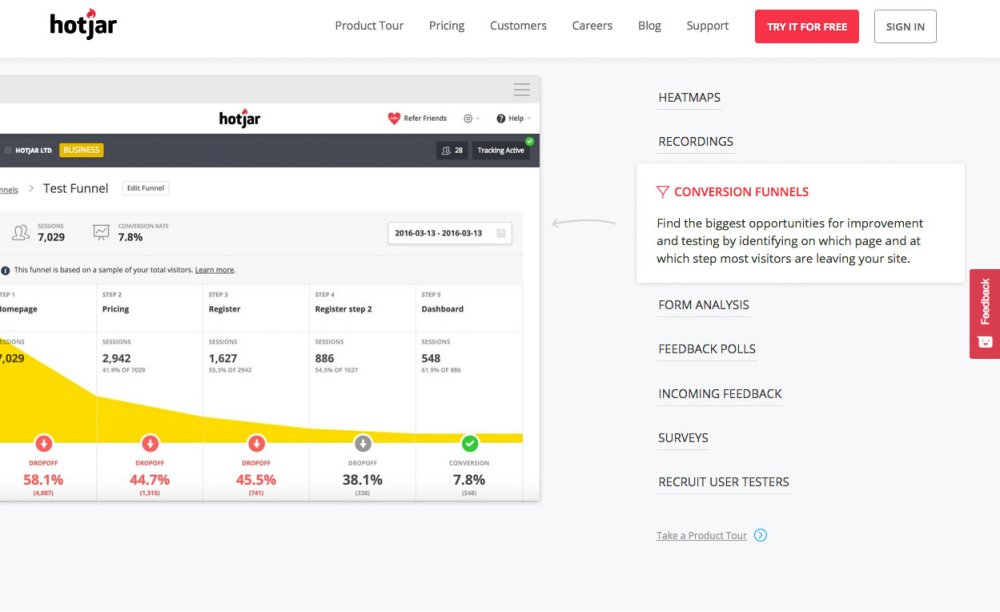Click the 58.1% dropoff percentage

43,480
